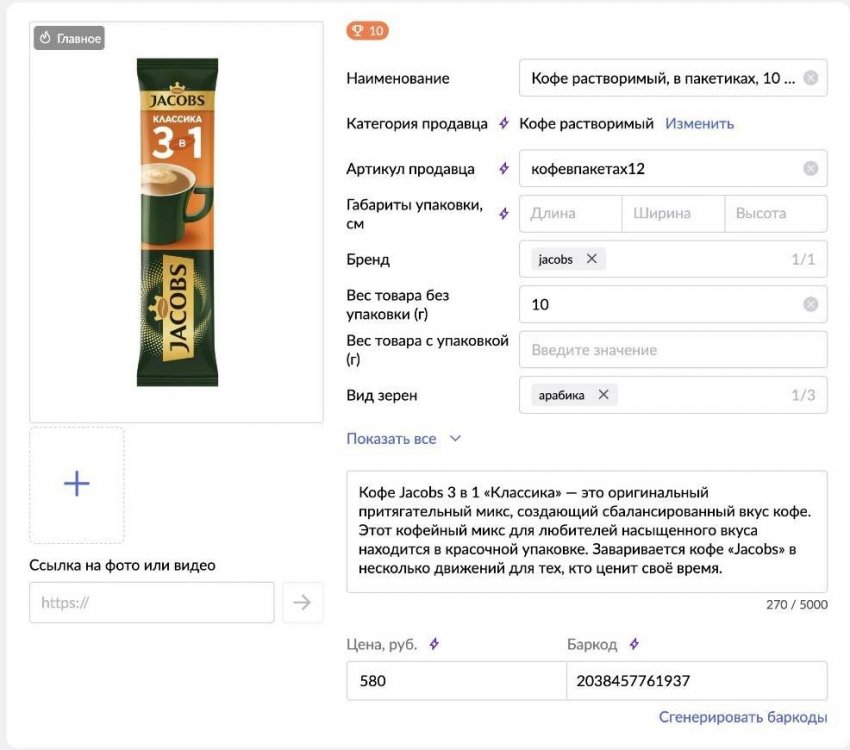The height and width of the screenshot is (750, 850).
Task: Remove the jacobs brand tag
Action: (x=592, y=259)
